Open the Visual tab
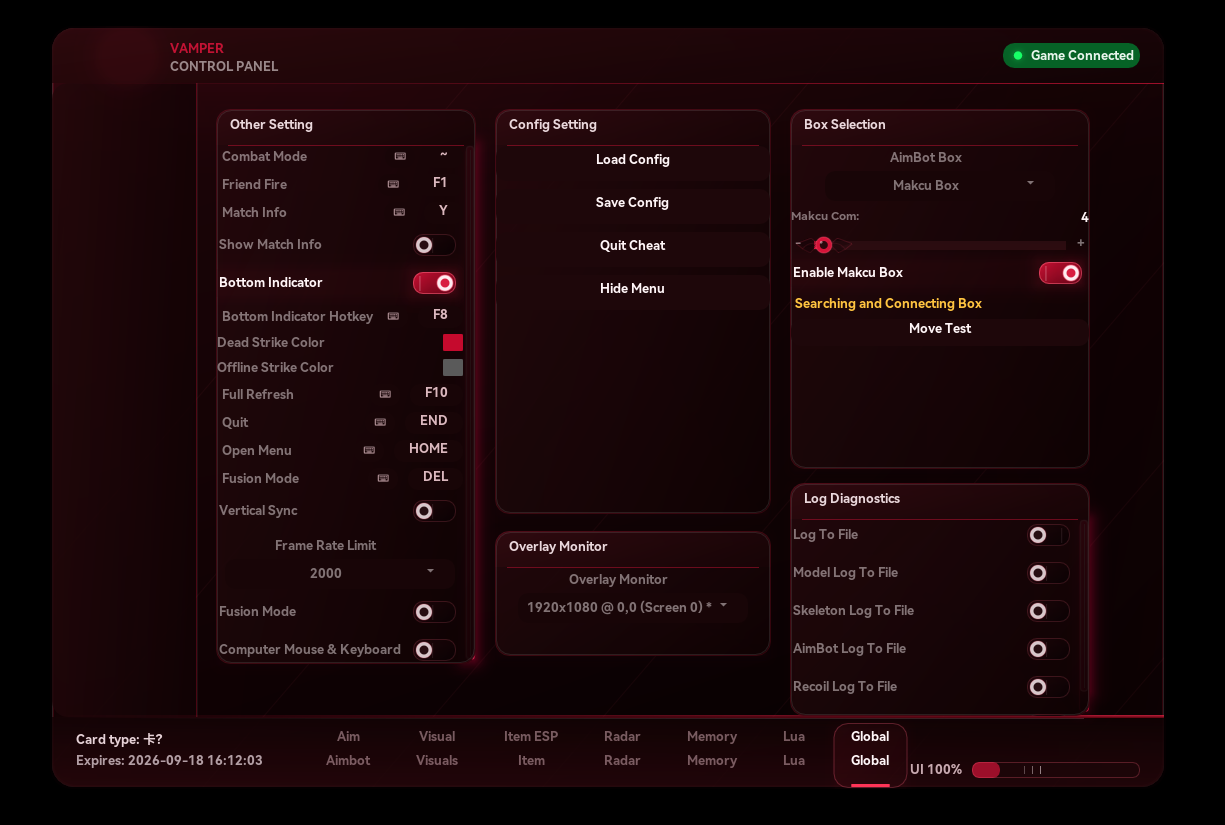The image size is (1225, 825). pyautogui.click(x=437, y=749)
